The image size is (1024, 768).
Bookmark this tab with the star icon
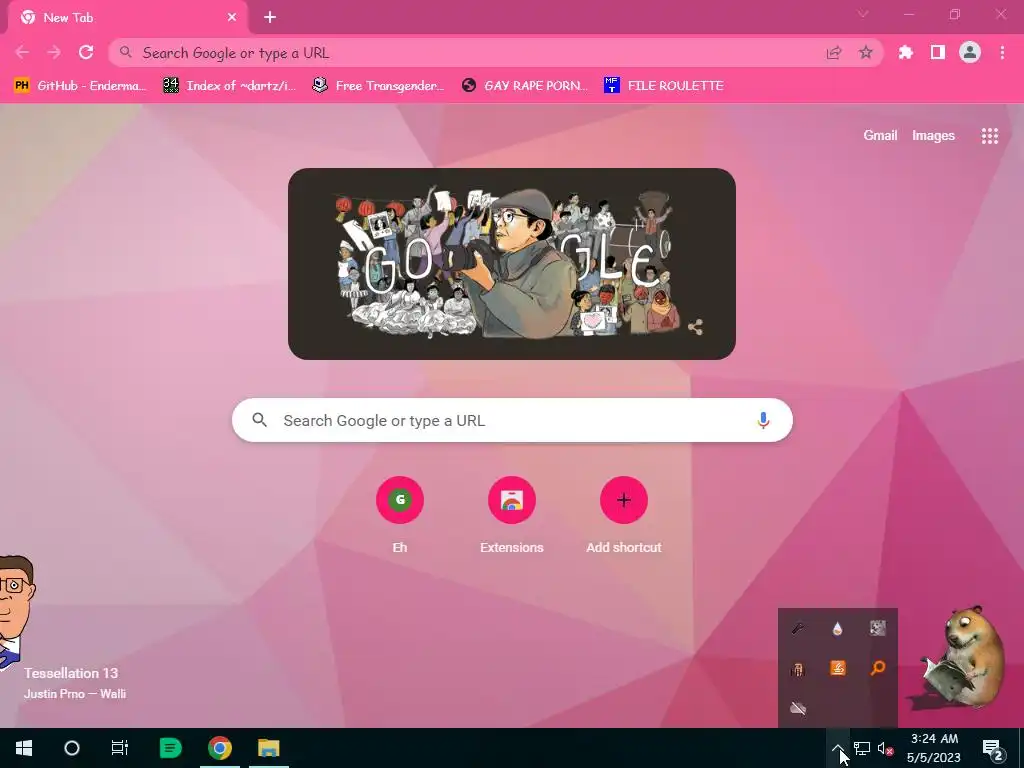pyautogui.click(x=865, y=53)
